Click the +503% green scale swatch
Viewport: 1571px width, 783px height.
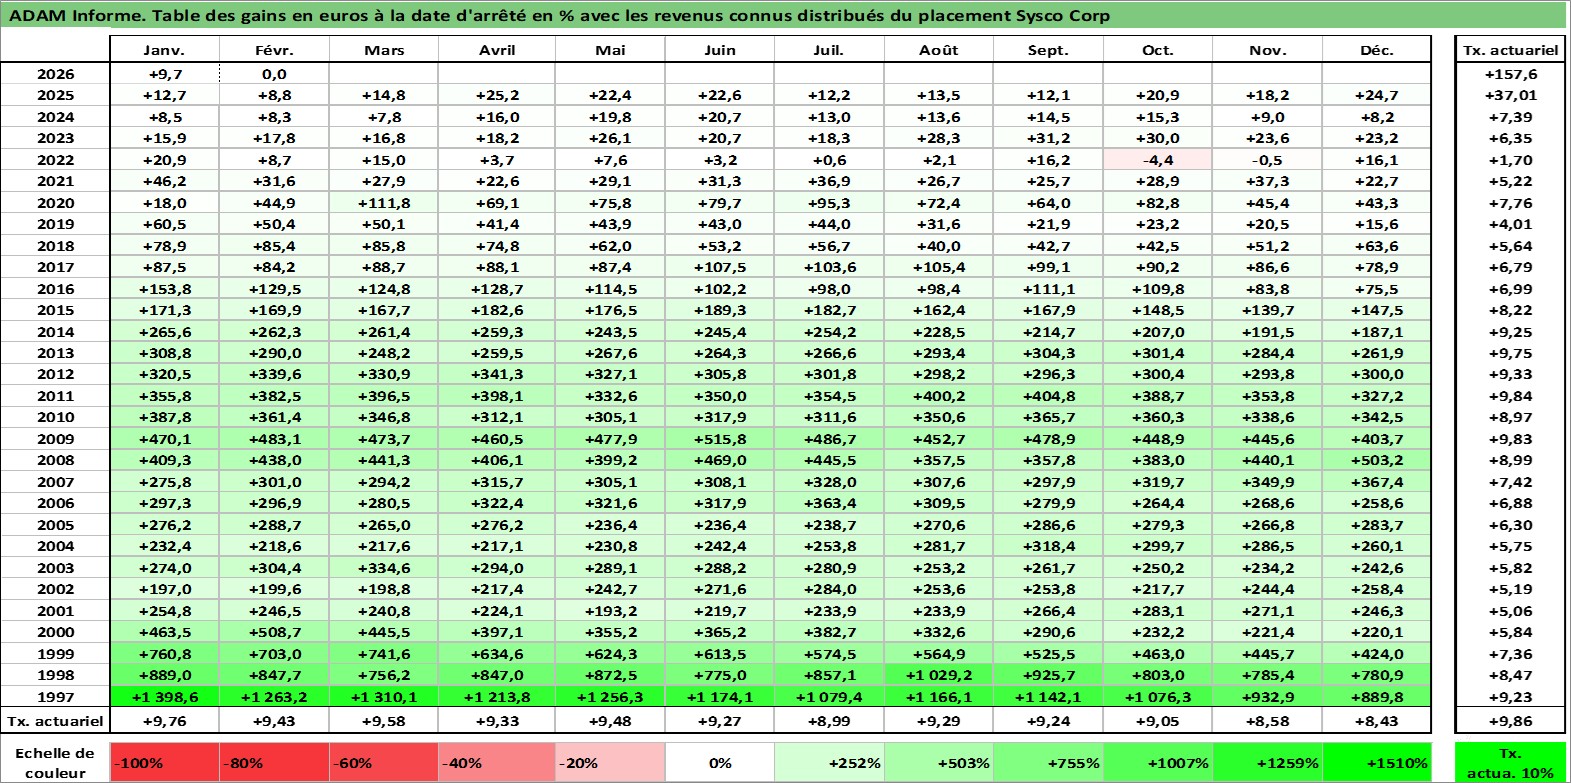point(939,762)
